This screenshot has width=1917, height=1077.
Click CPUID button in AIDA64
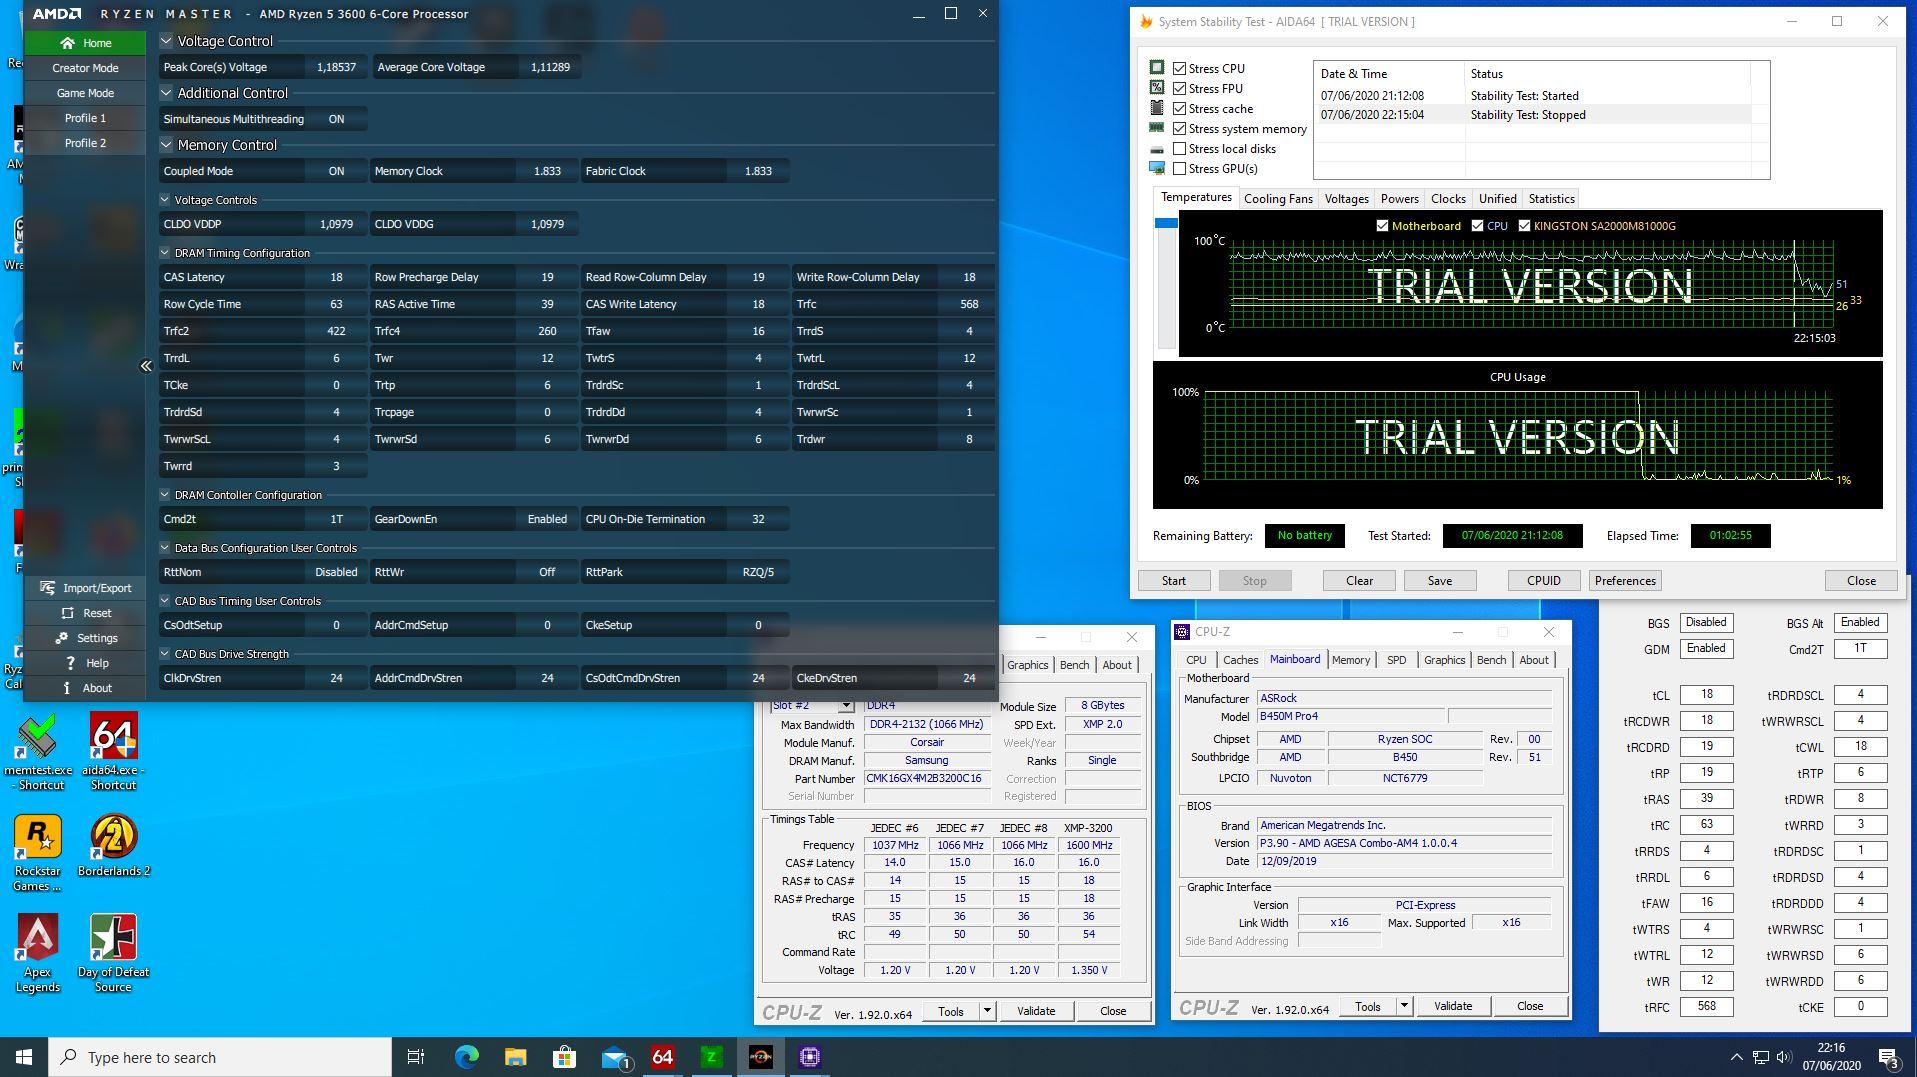(1544, 581)
